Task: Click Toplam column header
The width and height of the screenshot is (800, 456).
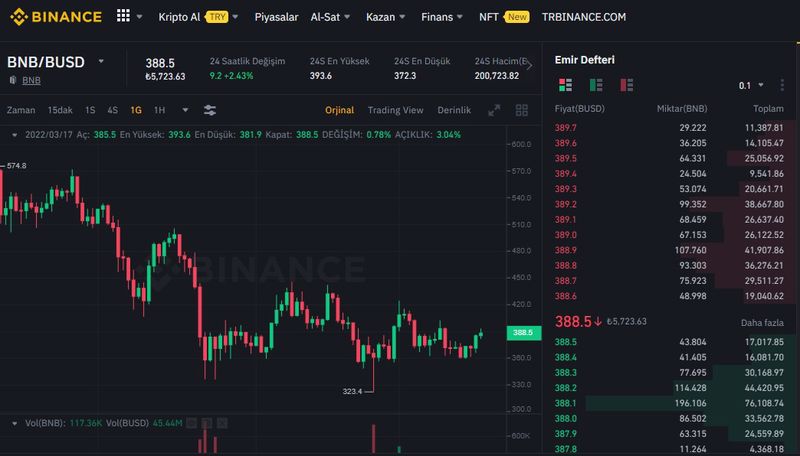Action: pos(768,109)
